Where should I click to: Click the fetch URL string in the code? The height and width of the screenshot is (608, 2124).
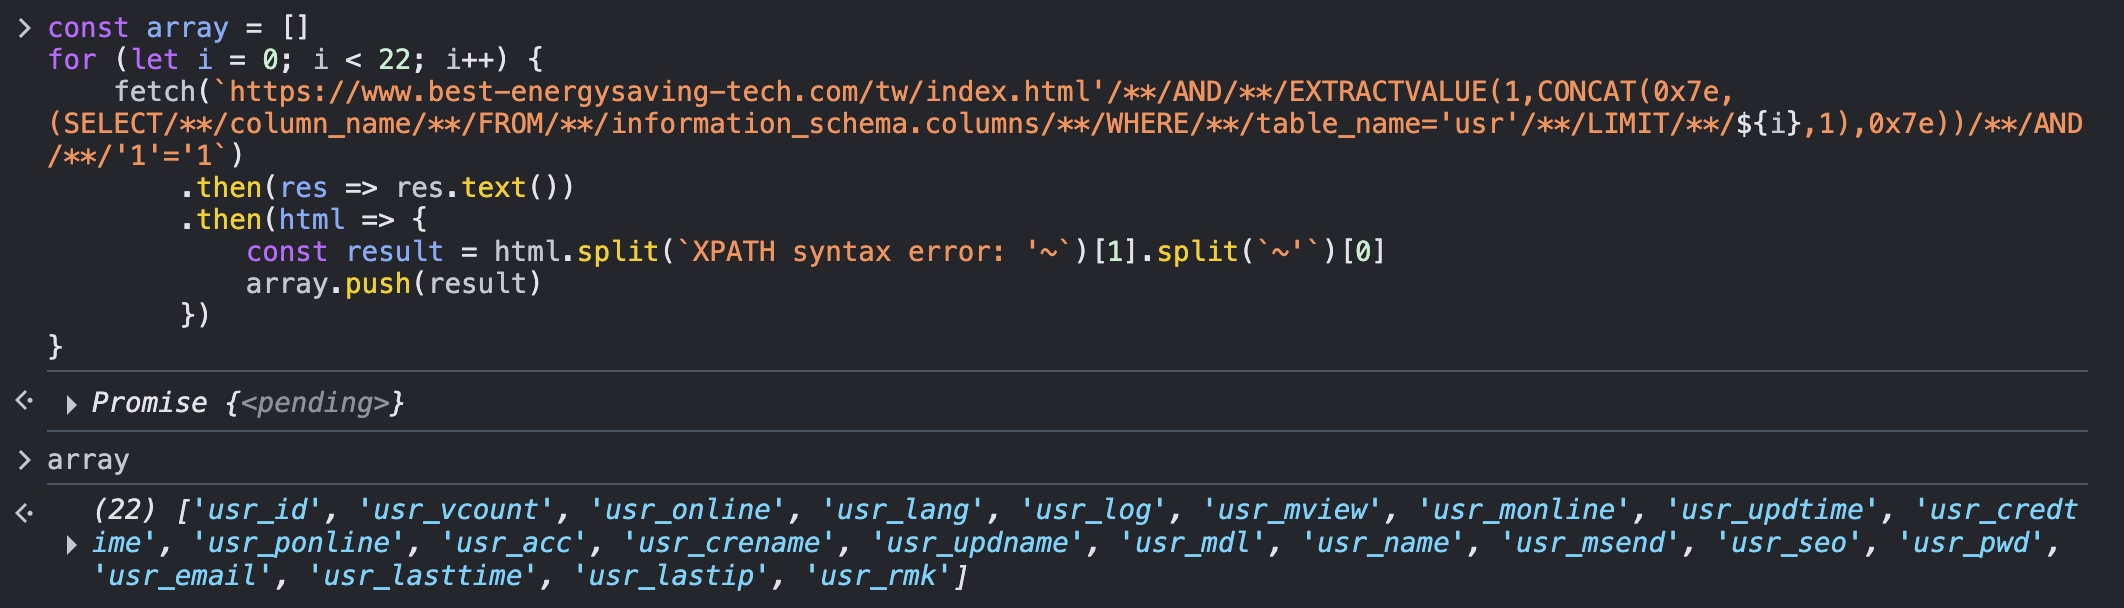point(1065,123)
